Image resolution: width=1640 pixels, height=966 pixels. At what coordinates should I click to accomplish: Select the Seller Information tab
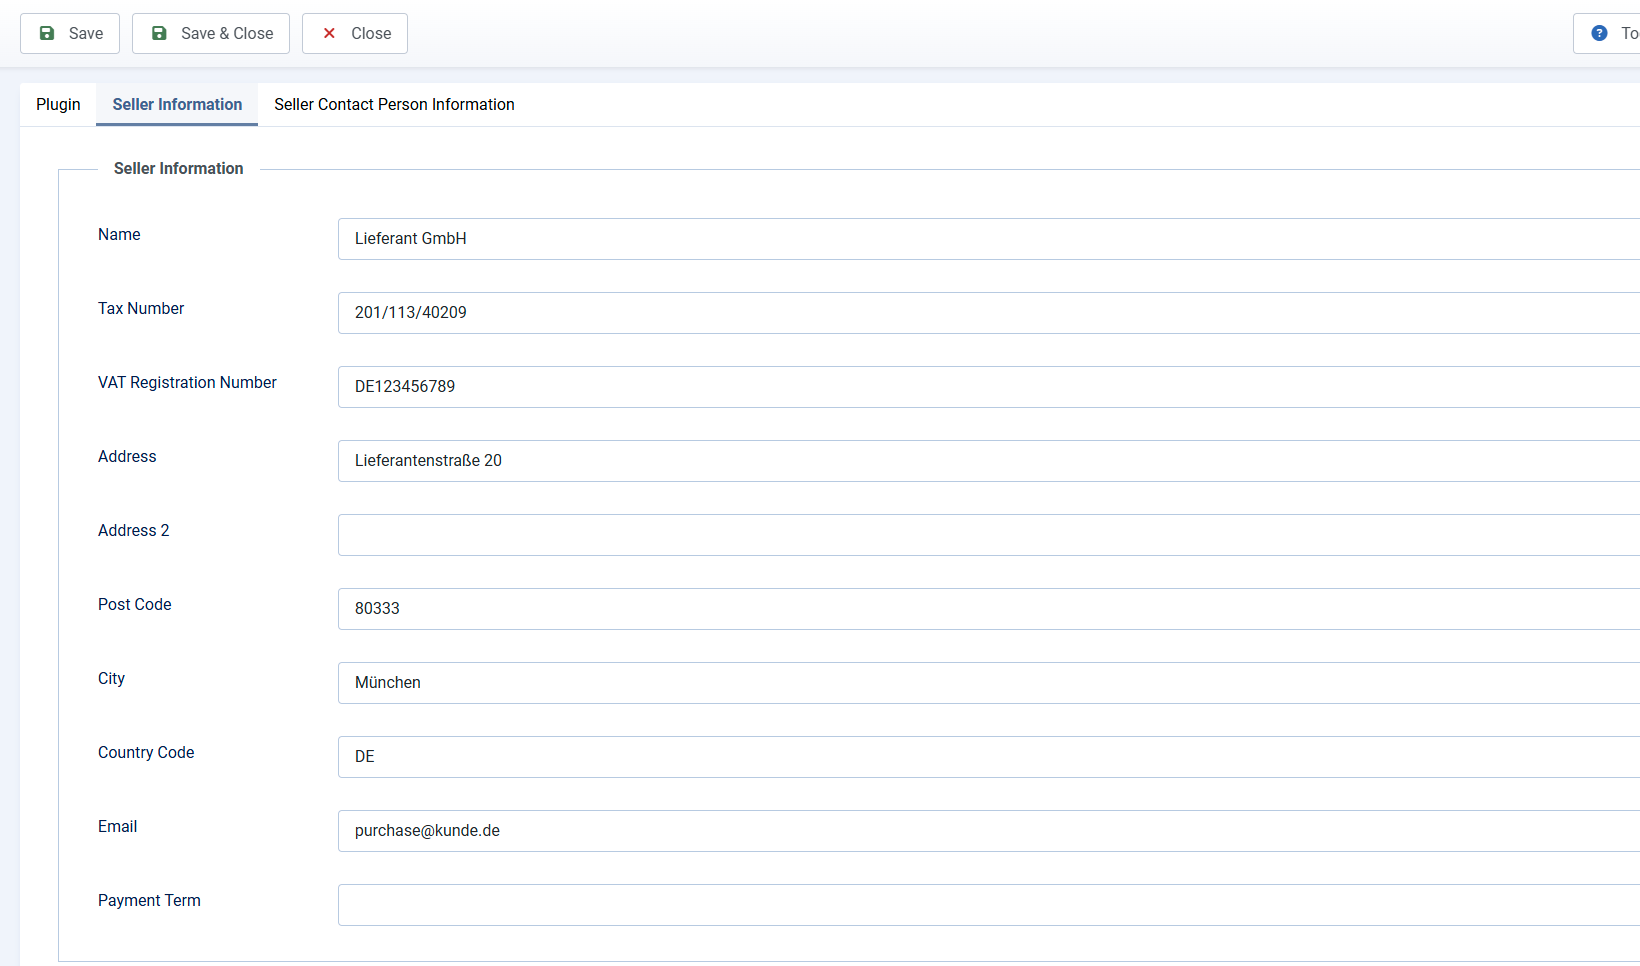point(177,104)
